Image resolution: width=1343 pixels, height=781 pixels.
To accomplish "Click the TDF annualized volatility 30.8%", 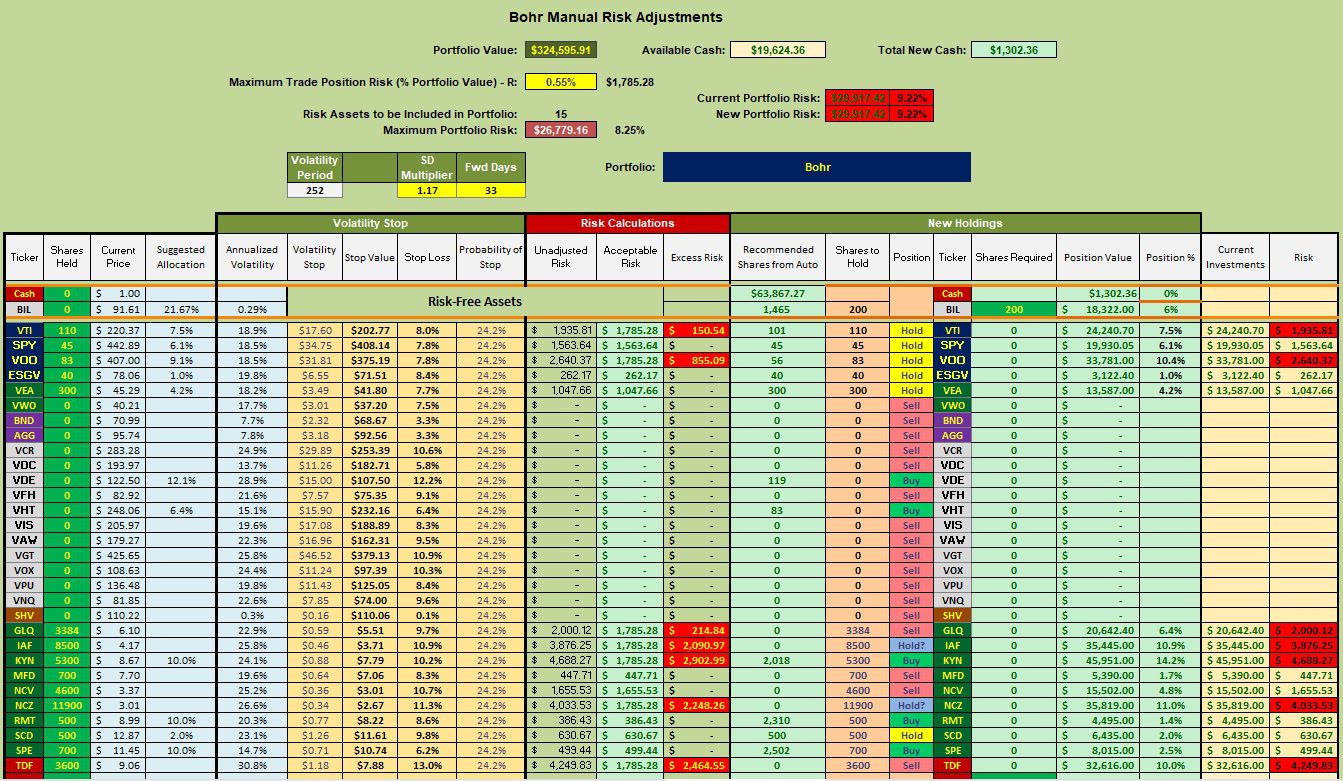I will click(252, 765).
